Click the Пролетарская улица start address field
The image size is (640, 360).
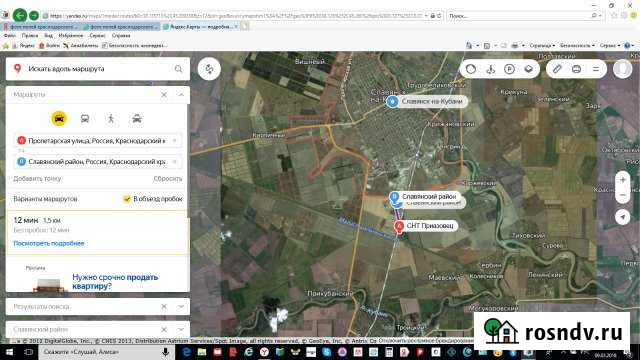98,141
